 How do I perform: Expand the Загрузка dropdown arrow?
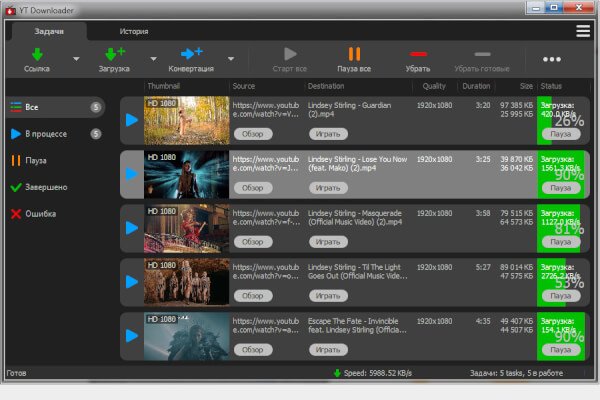tap(153, 59)
